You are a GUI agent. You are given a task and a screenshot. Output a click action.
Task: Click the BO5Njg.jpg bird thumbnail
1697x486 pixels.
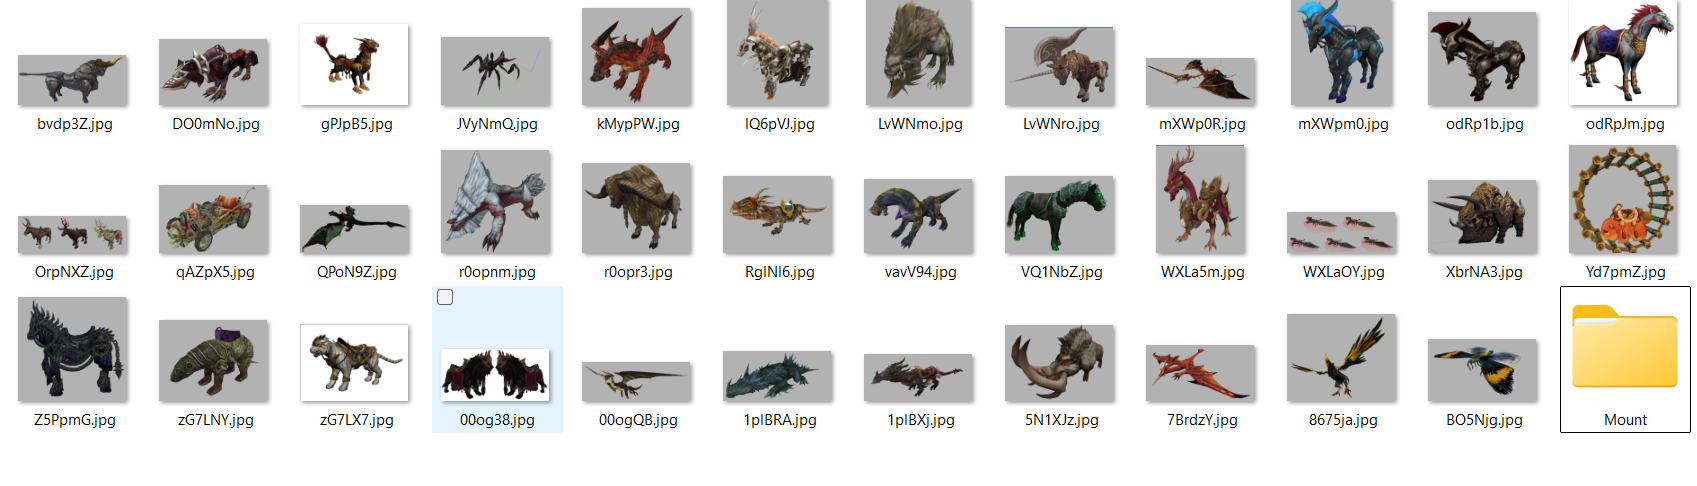tap(1483, 369)
